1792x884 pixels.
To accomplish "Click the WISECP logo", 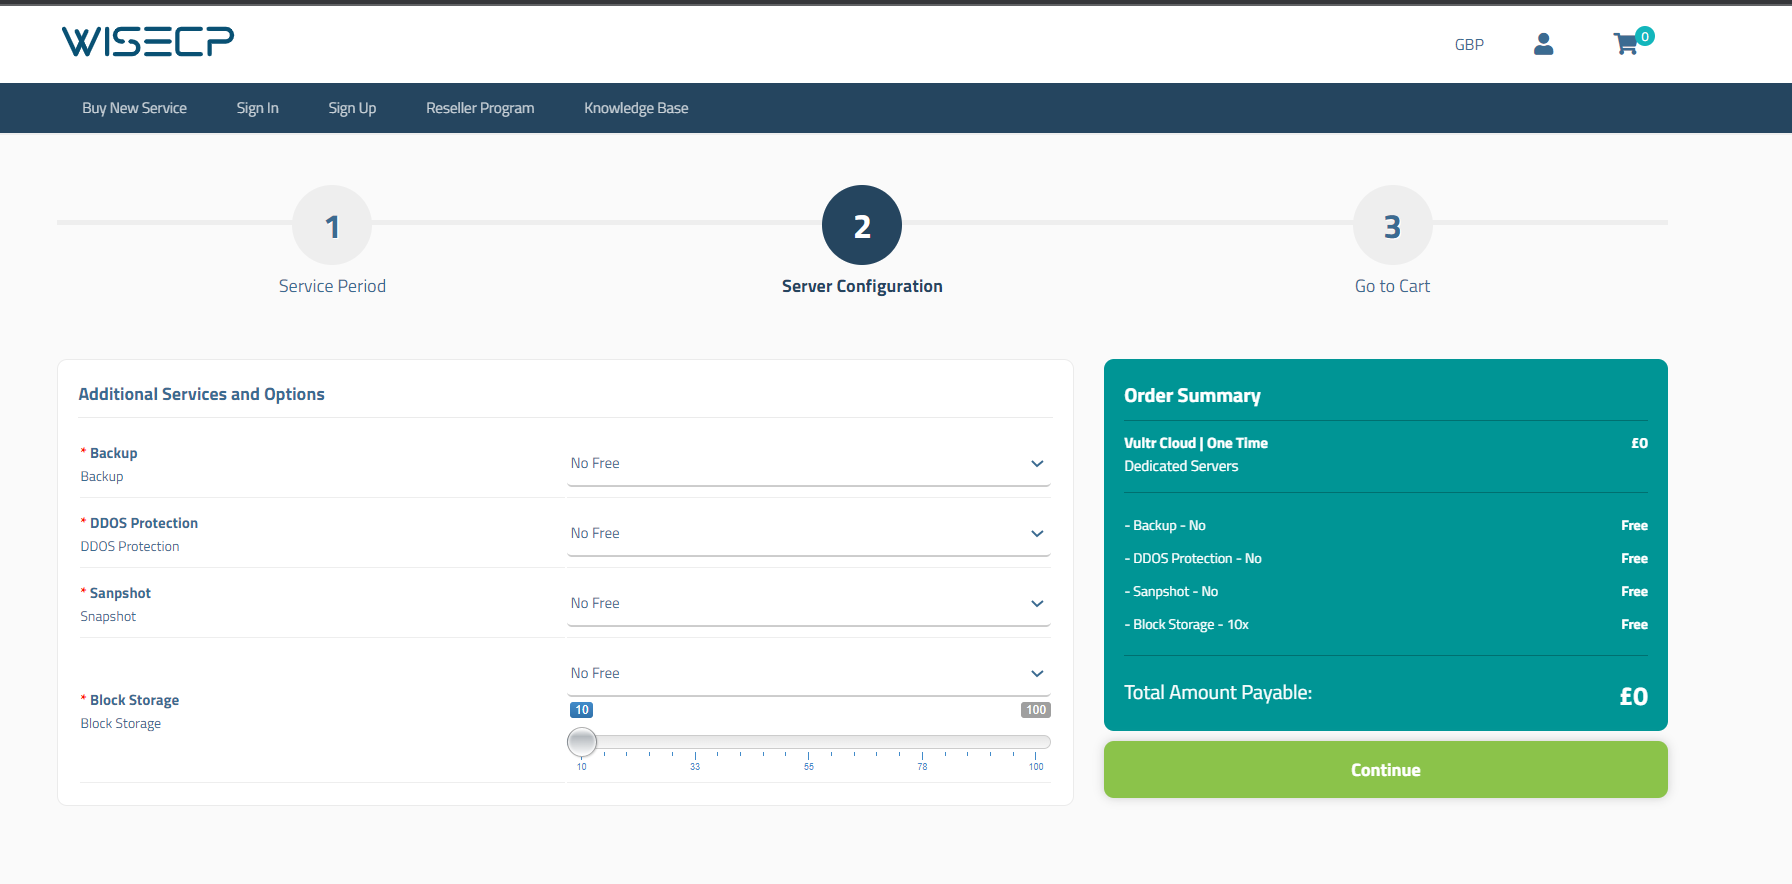I will pyautogui.click(x=148, y=42).
